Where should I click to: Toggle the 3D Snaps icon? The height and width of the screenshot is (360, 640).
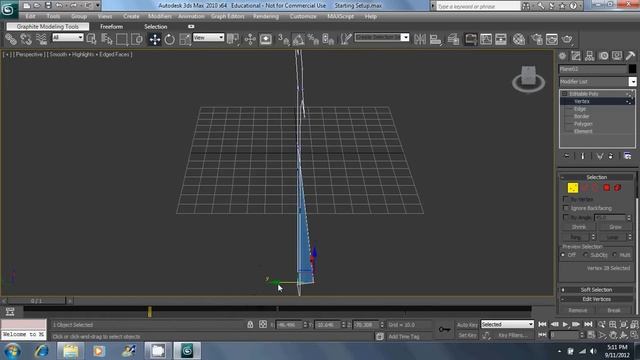pyautogui.click(x=283, y=39)
